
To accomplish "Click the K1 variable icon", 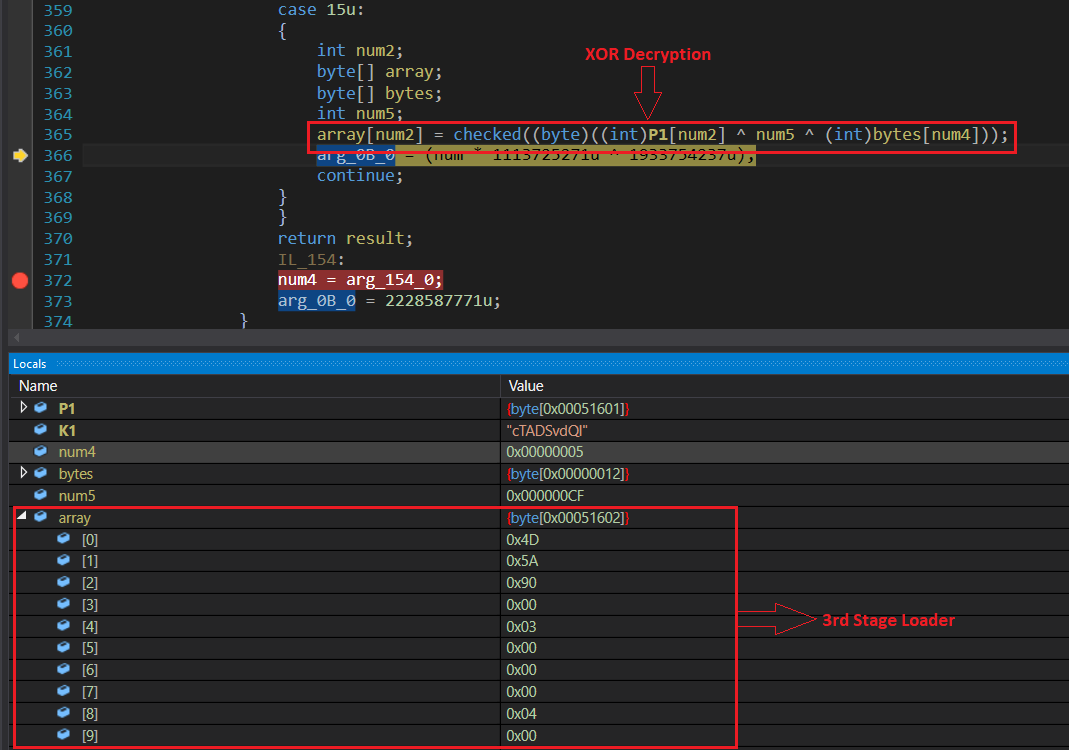I will tap(41, 430).
